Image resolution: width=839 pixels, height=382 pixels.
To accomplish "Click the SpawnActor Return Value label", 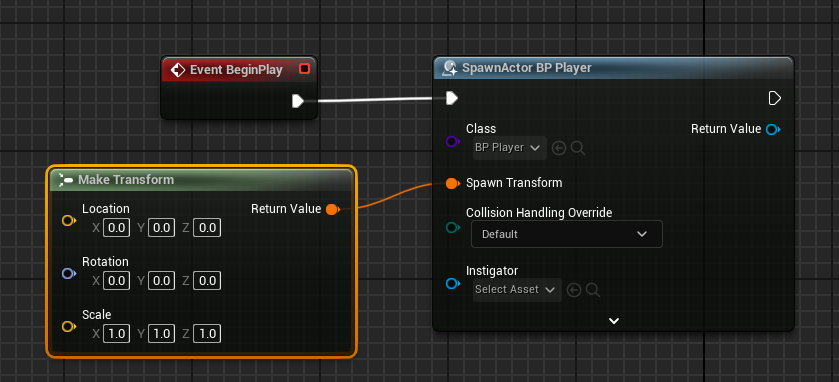I will tap(726, 129).
